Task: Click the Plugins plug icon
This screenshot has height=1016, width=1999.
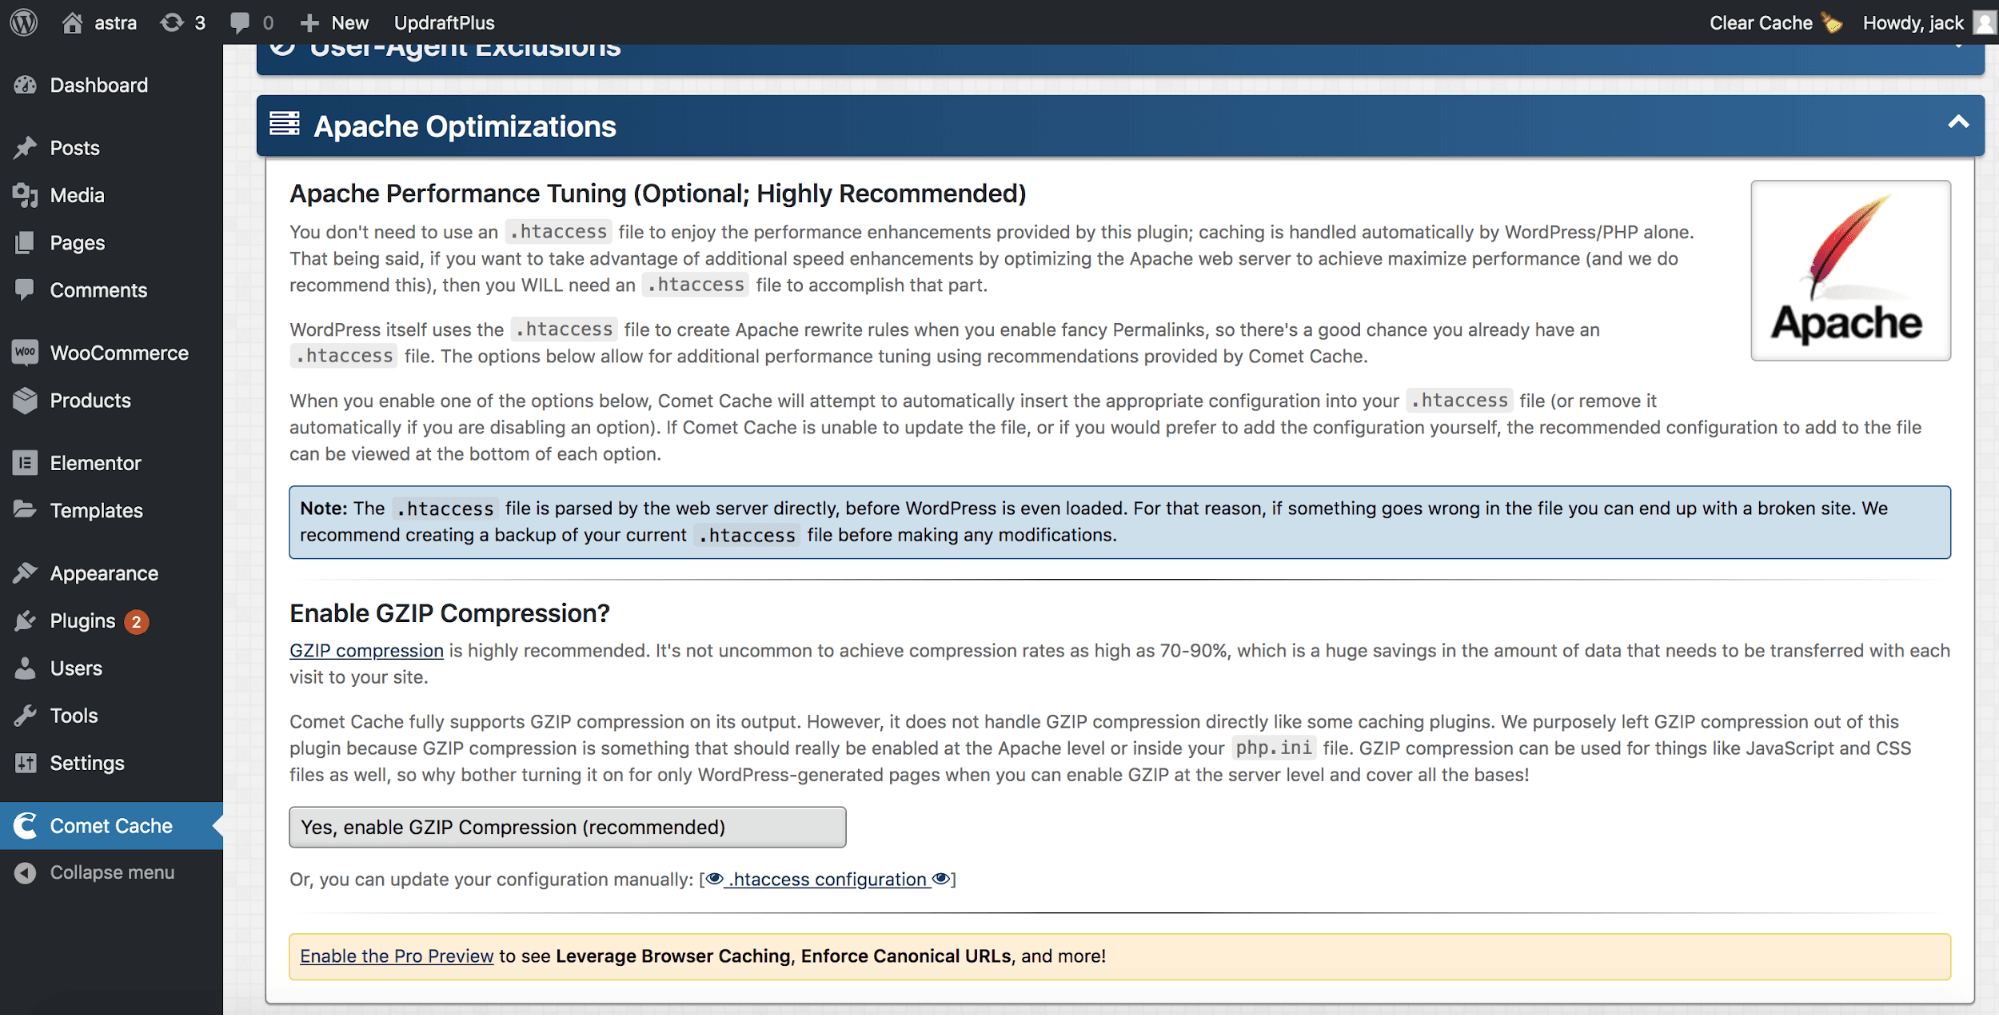Action: (25, 621)
